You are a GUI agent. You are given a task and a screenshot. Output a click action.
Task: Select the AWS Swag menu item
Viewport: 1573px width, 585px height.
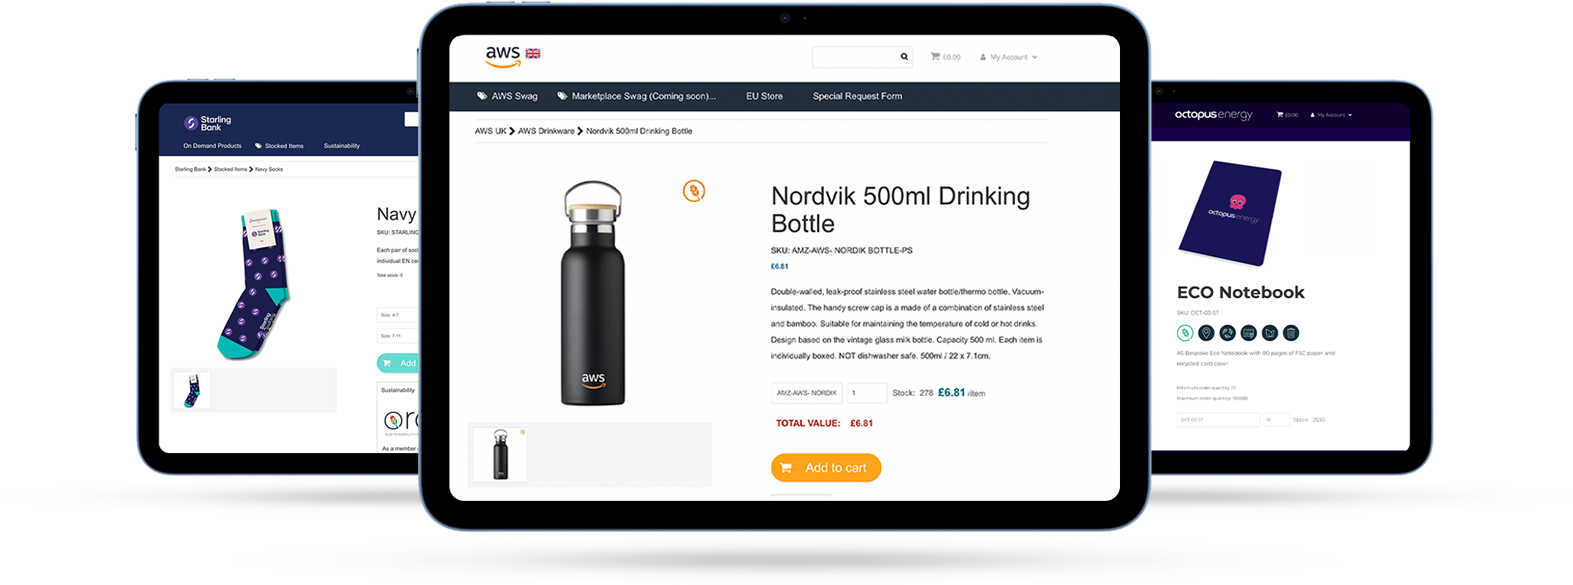507,96
